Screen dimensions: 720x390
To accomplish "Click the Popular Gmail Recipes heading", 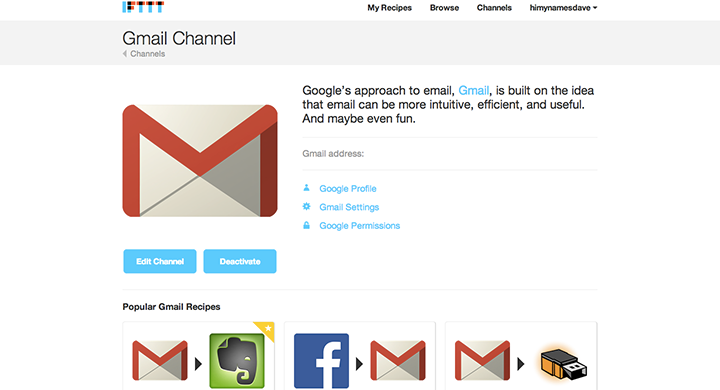I will coord(171,307).
